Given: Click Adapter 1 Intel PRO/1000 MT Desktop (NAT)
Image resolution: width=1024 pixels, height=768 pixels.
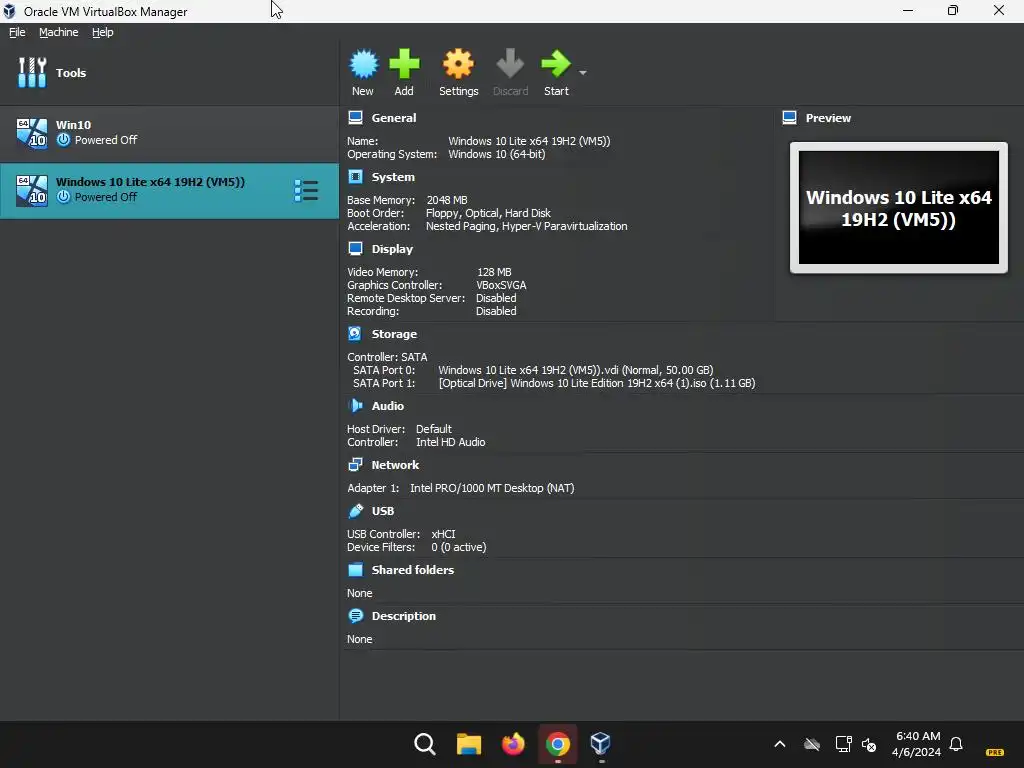Looking at the screenshot, I should coord(492,488).
